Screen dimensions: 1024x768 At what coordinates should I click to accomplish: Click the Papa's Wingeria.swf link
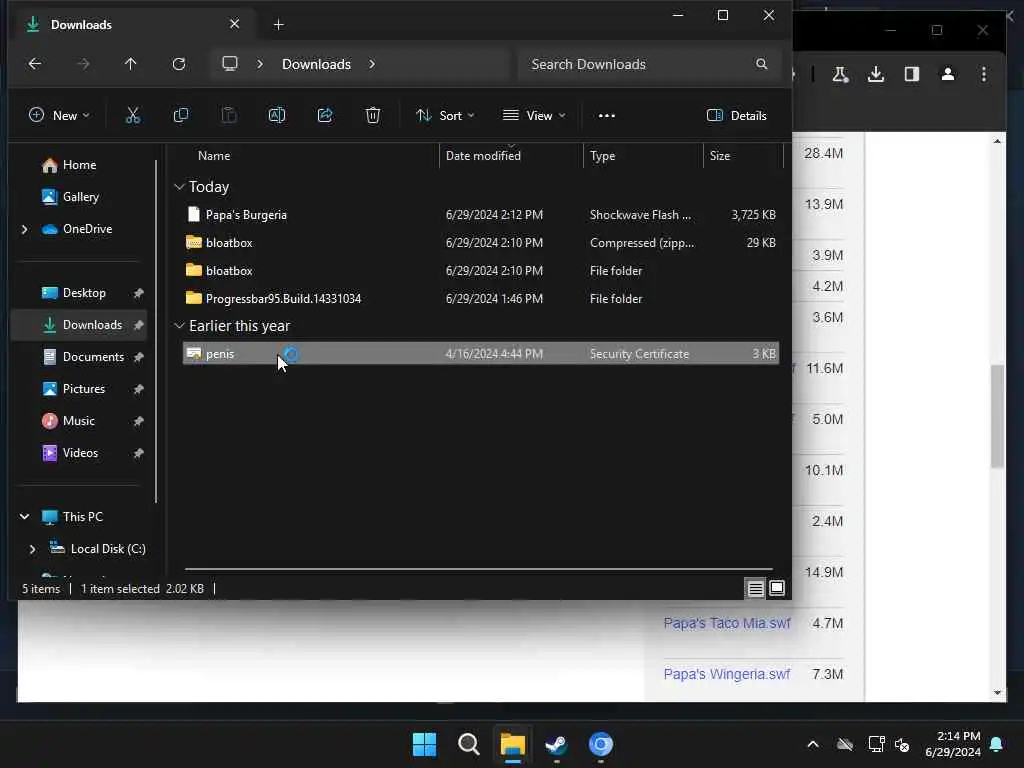click(x=727, y=674)
